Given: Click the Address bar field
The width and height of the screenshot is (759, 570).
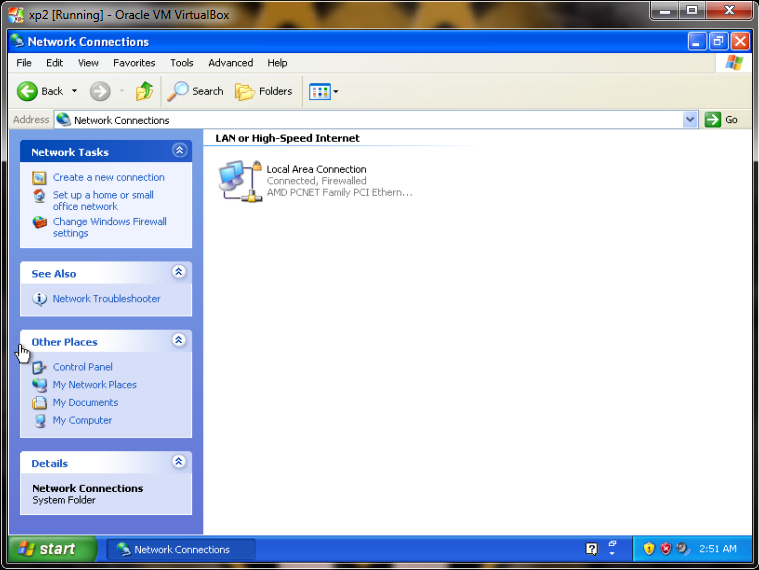Looking at the screenshot, I should 375,120.
